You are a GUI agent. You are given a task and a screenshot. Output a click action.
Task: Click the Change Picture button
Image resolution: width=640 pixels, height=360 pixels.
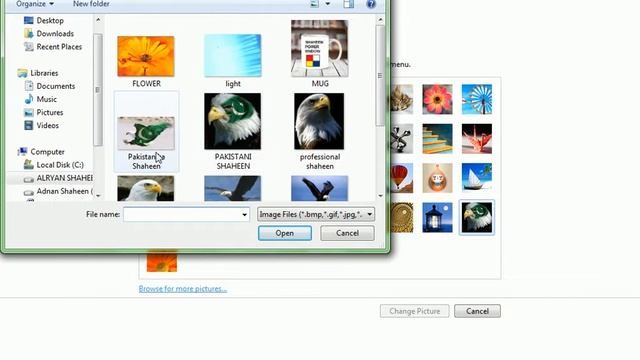point(414,311)
